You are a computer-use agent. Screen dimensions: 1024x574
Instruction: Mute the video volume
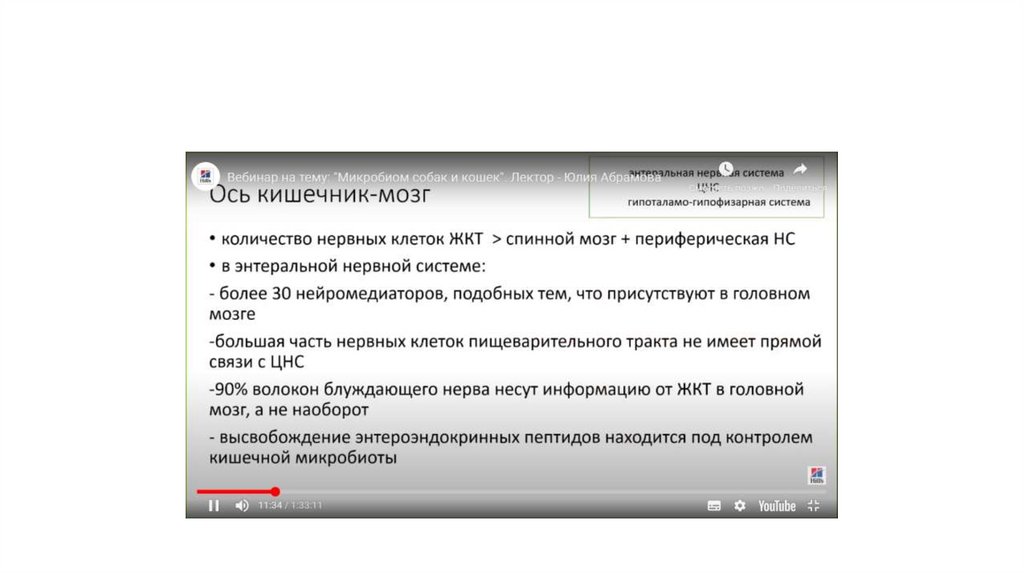pos(242,505)
